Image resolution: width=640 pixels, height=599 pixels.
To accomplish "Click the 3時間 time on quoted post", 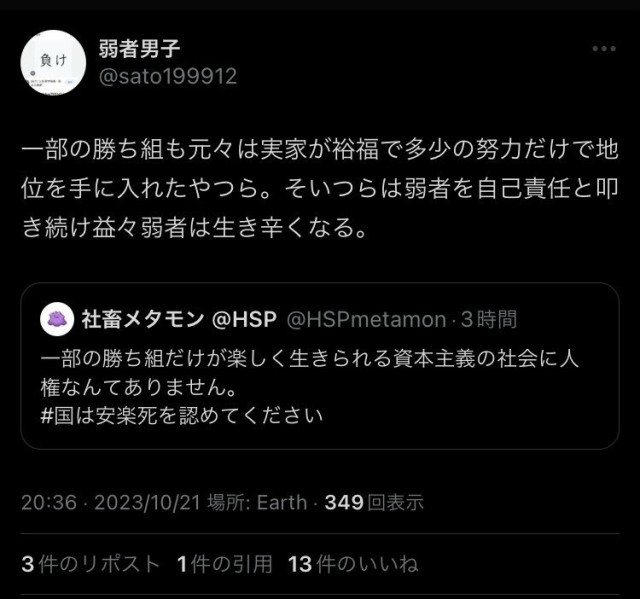I will coord(489,319).
